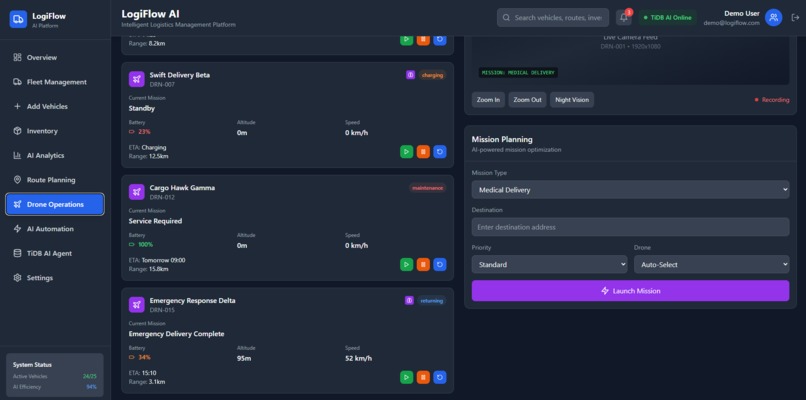Click the Swift Delivery Beta battery icon
The image size is (806, 400).
click(132, 132)
